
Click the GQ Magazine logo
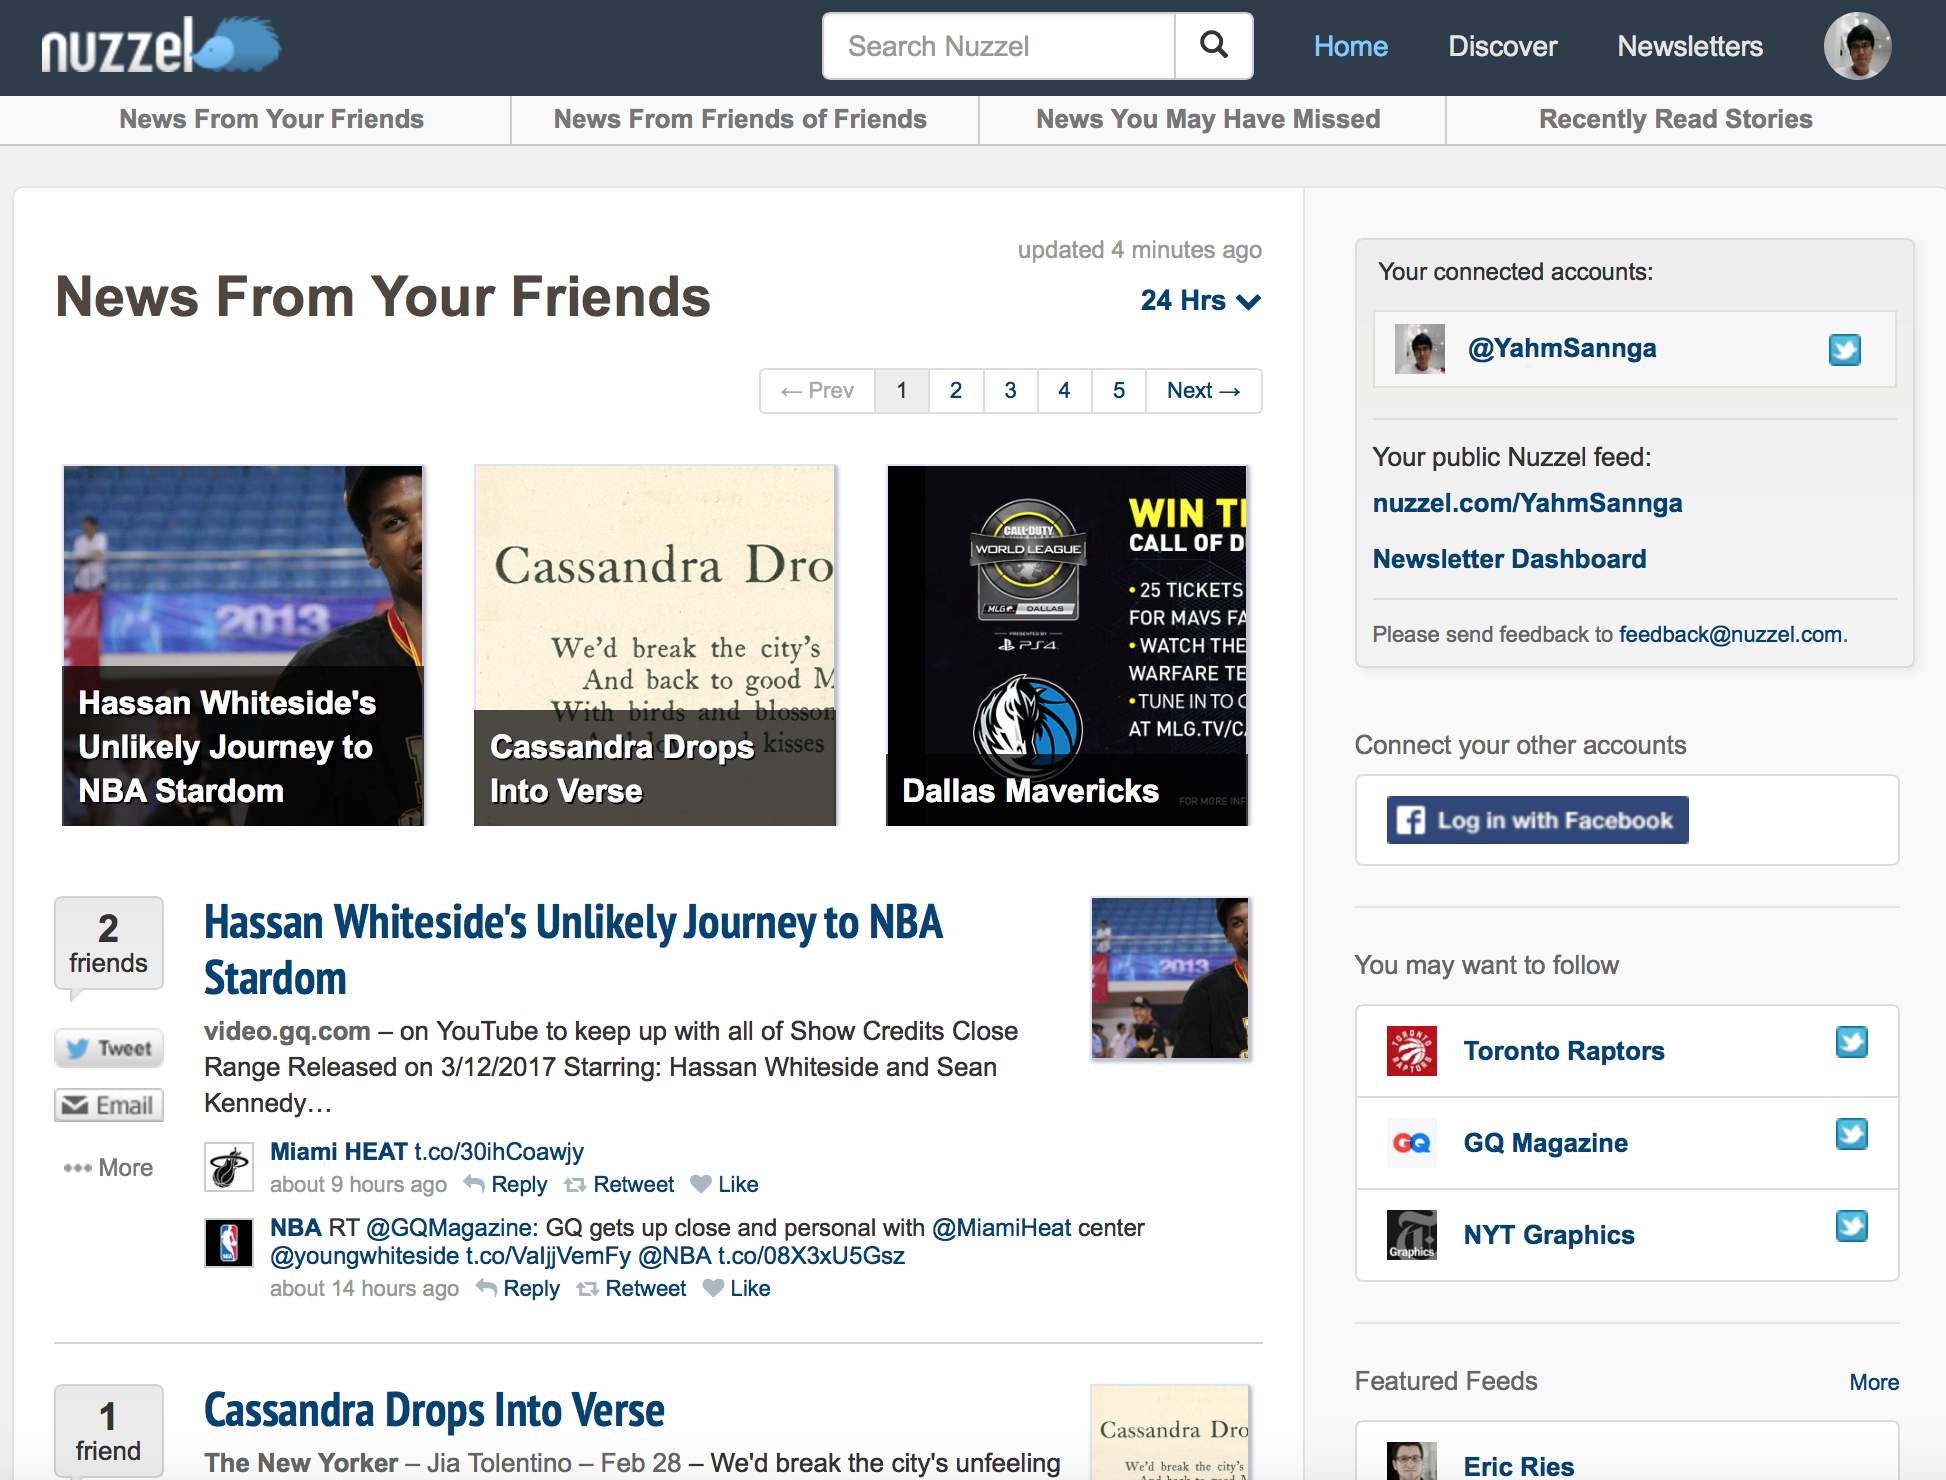(1412, 1143)
